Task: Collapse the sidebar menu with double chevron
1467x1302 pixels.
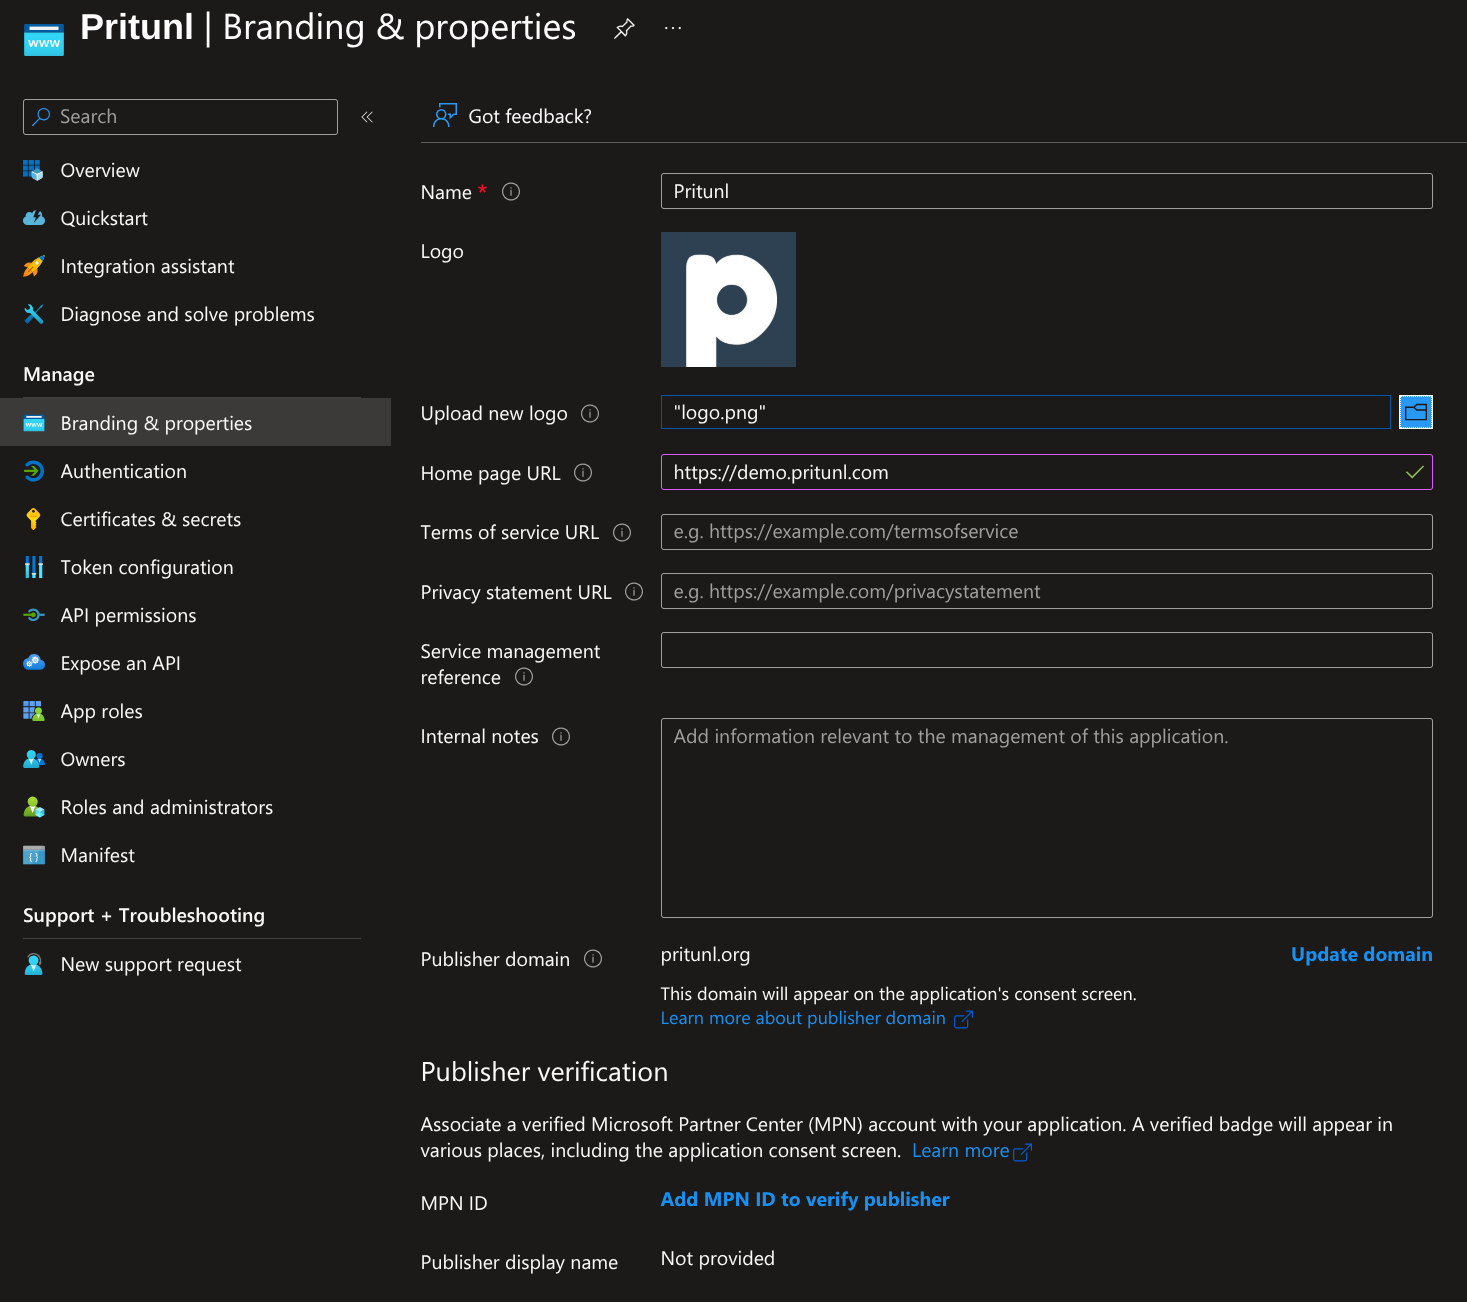Action: pyautogui.click(x=367, y=117)
